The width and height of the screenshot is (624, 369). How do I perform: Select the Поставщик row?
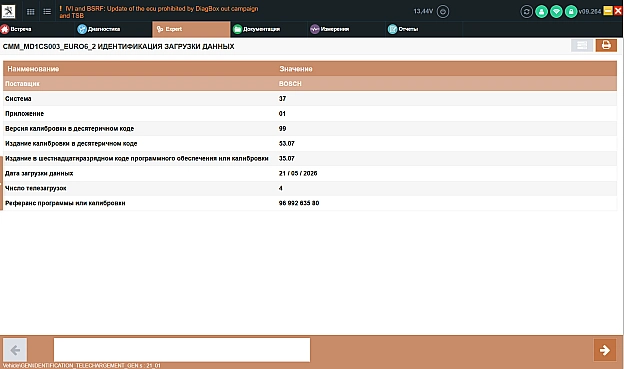(x=310, y=84)
